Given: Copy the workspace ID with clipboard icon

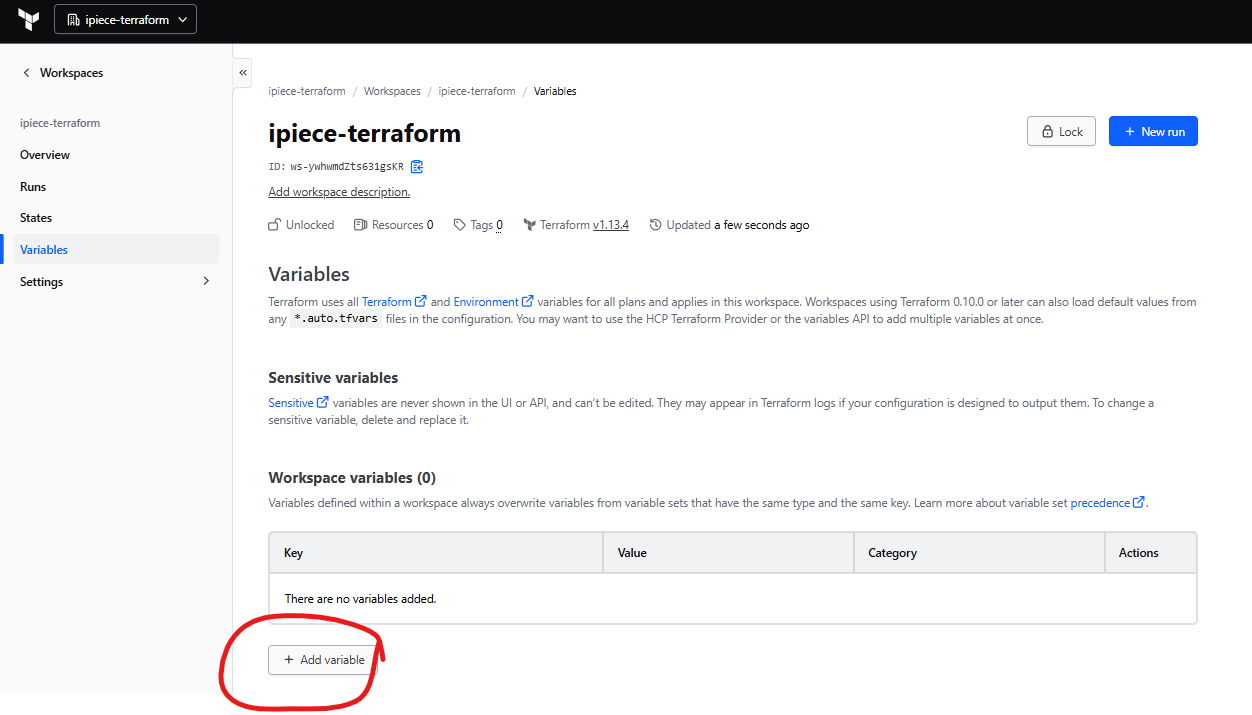Looking at the screenshot, I should click(417, 167).
